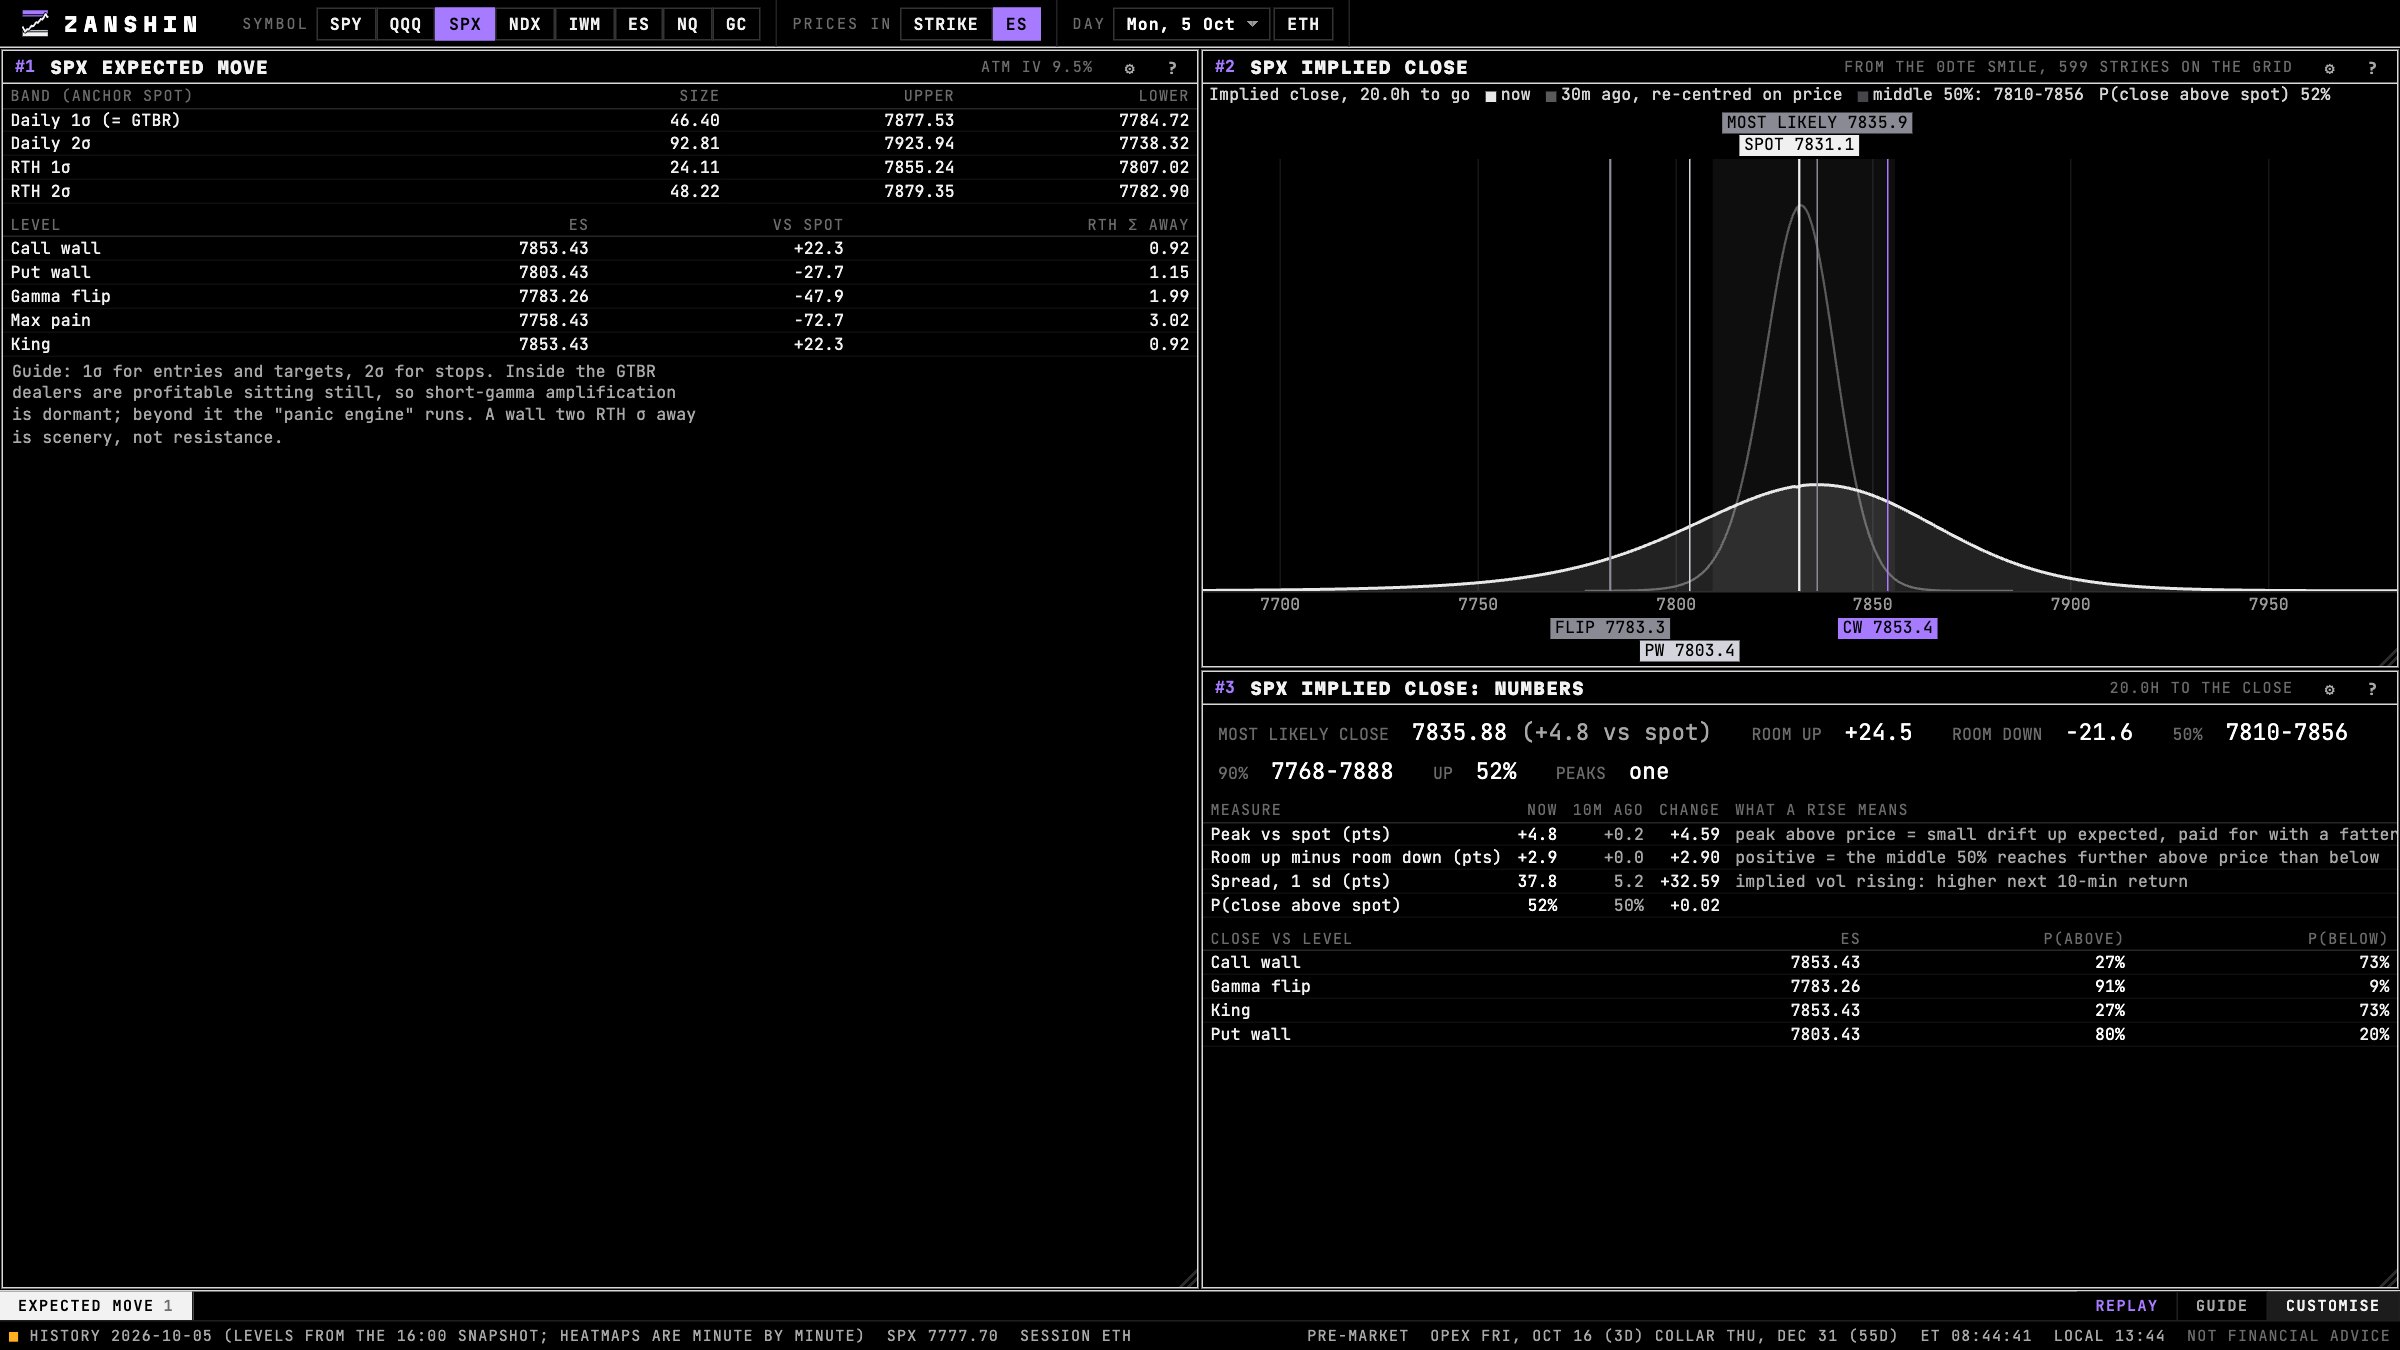Select the active SPX symbol
2400x1350 pixels.
pos(465,24)
